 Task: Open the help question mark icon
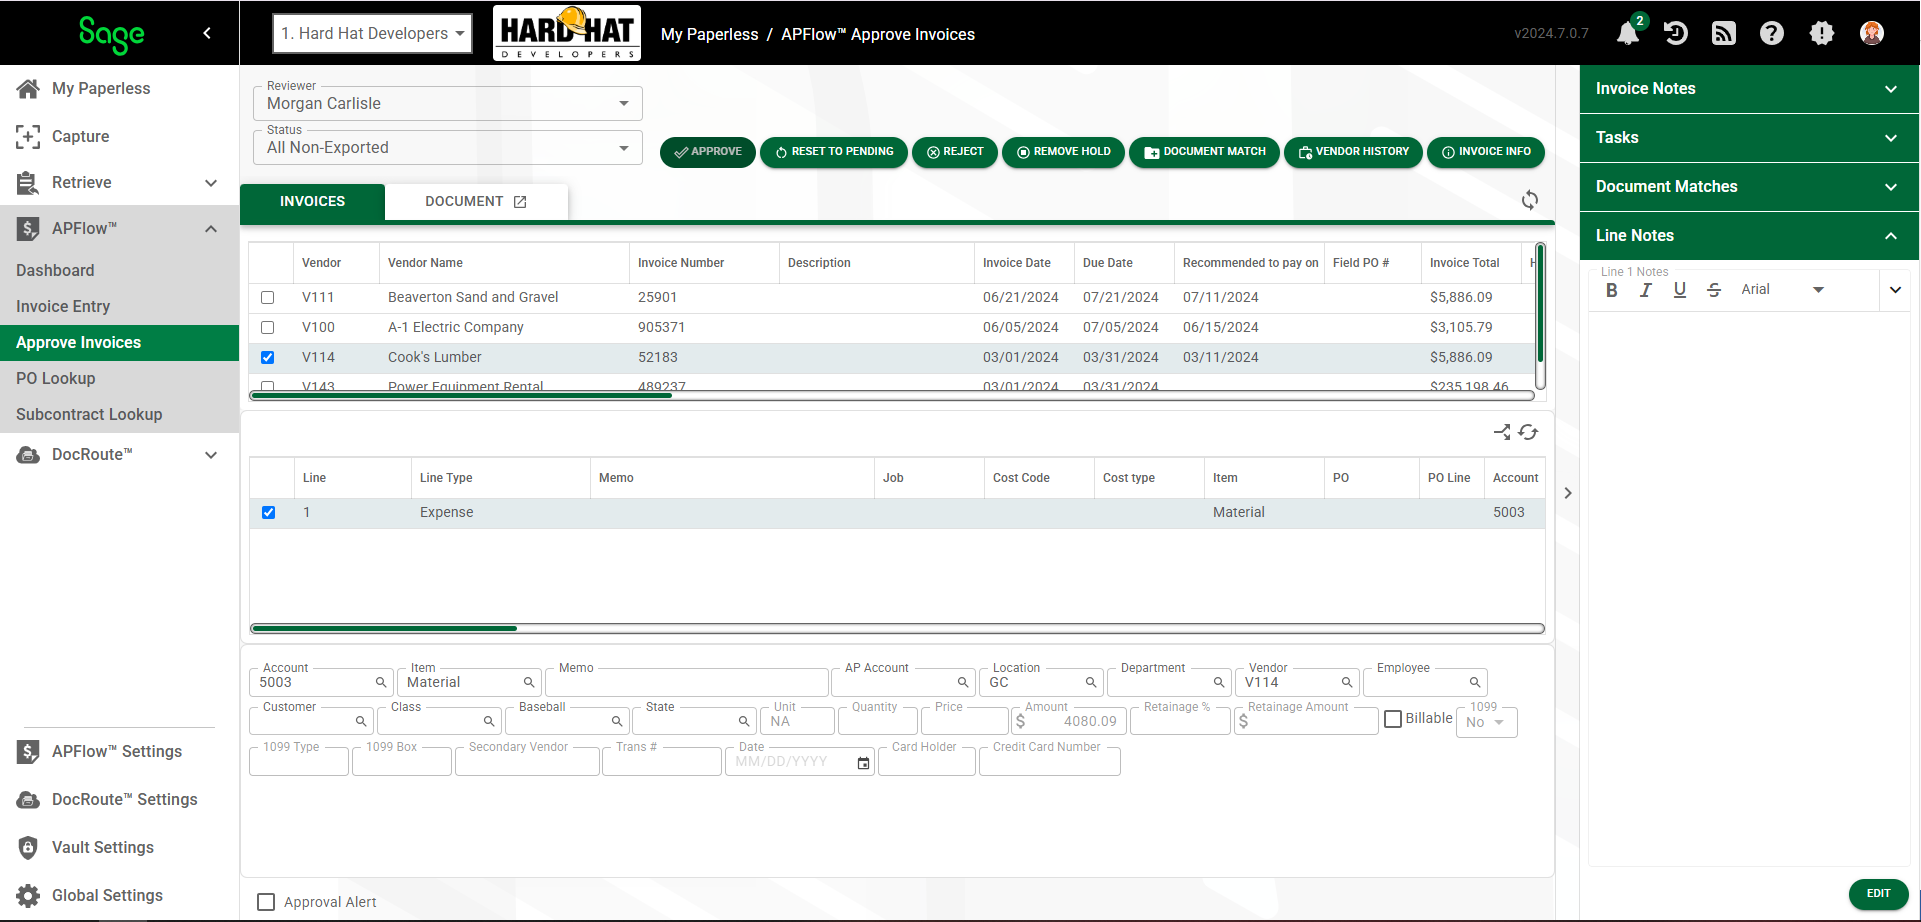coord(1772,33)
